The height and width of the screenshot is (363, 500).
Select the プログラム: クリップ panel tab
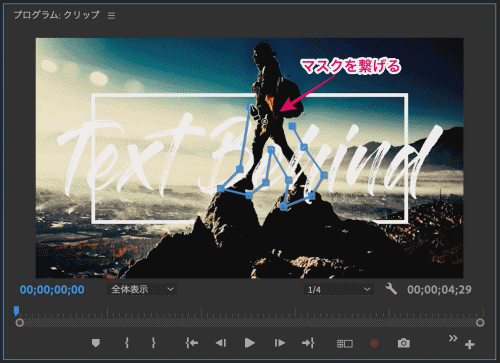pyautogui.click(x=56, y=15)
